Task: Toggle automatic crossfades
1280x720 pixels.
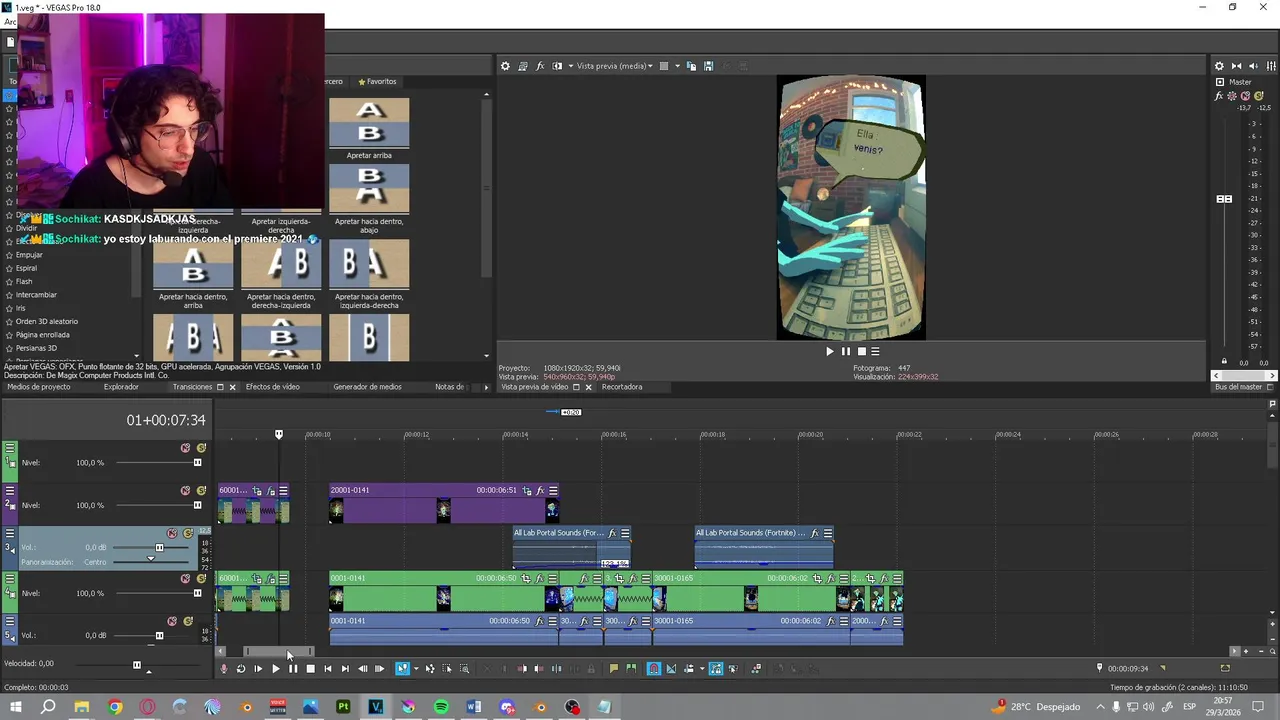Action: tap(671, 669)
